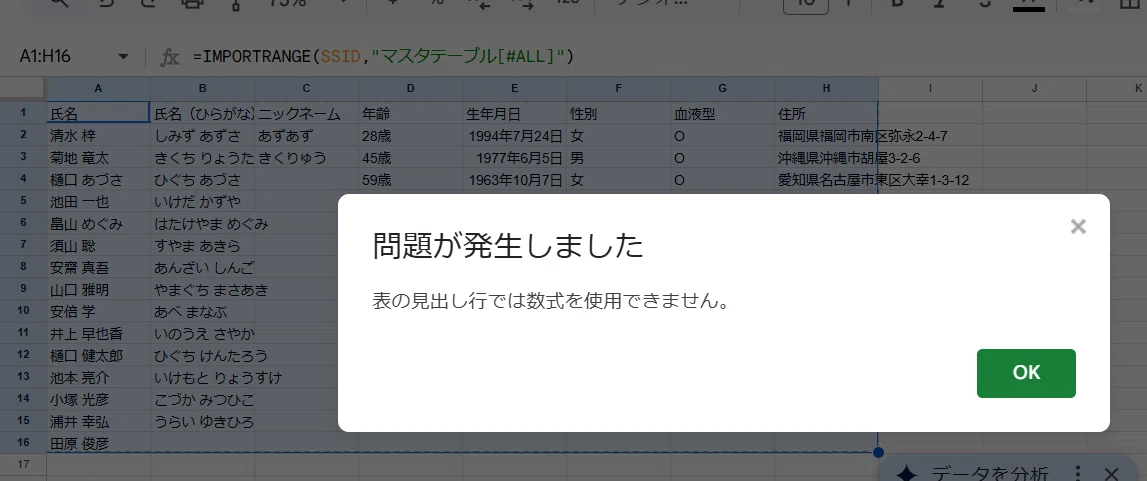Click the nickname cell きくりゅう
This screenshot has width=1147, height=481.
point(306,157)
